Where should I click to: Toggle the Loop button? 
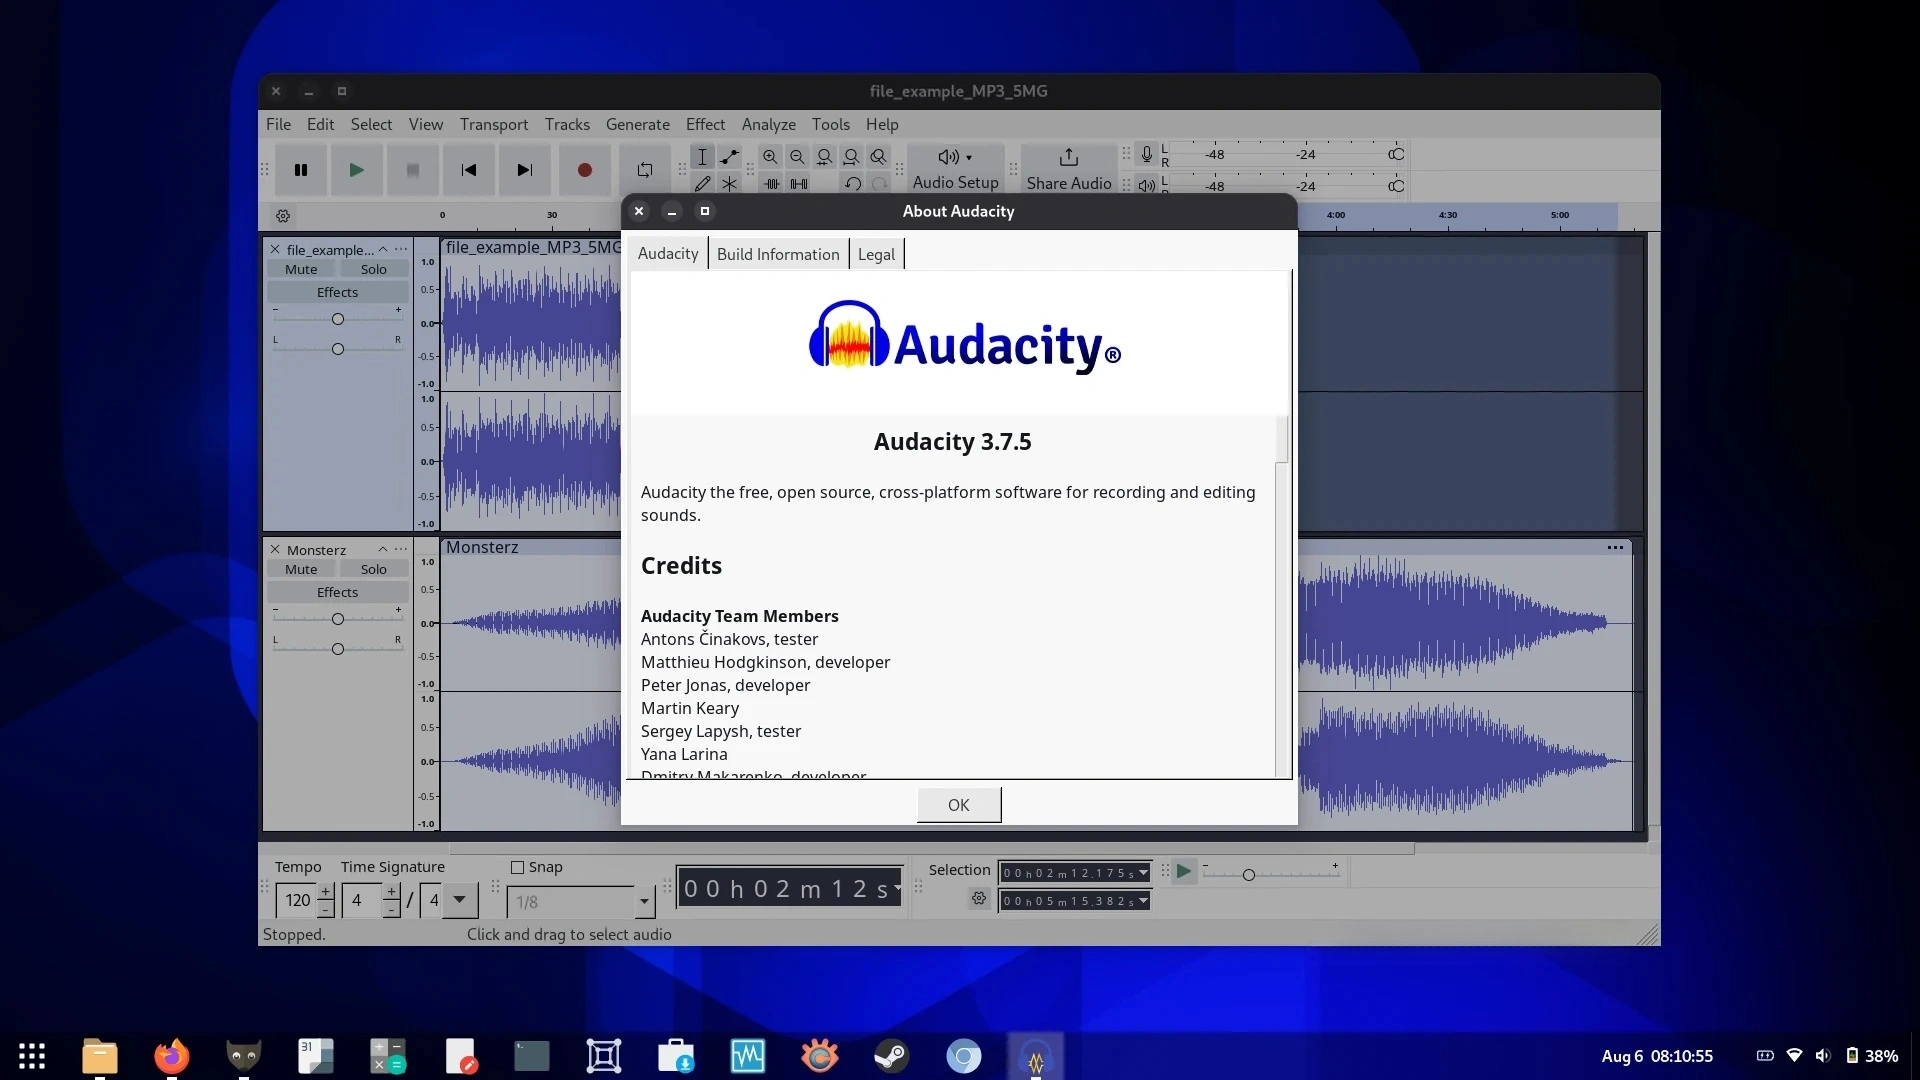(645, 171)
